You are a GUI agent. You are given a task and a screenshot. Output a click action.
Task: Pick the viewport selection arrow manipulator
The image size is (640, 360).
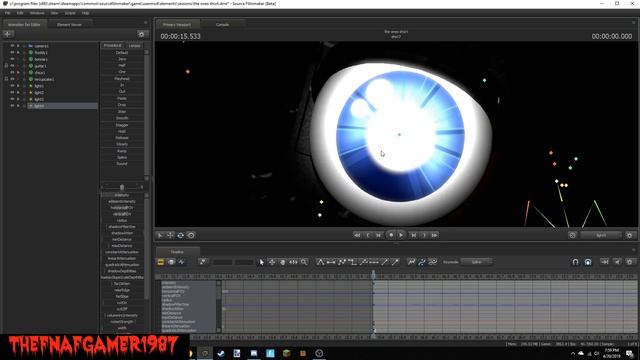[160, 236]
